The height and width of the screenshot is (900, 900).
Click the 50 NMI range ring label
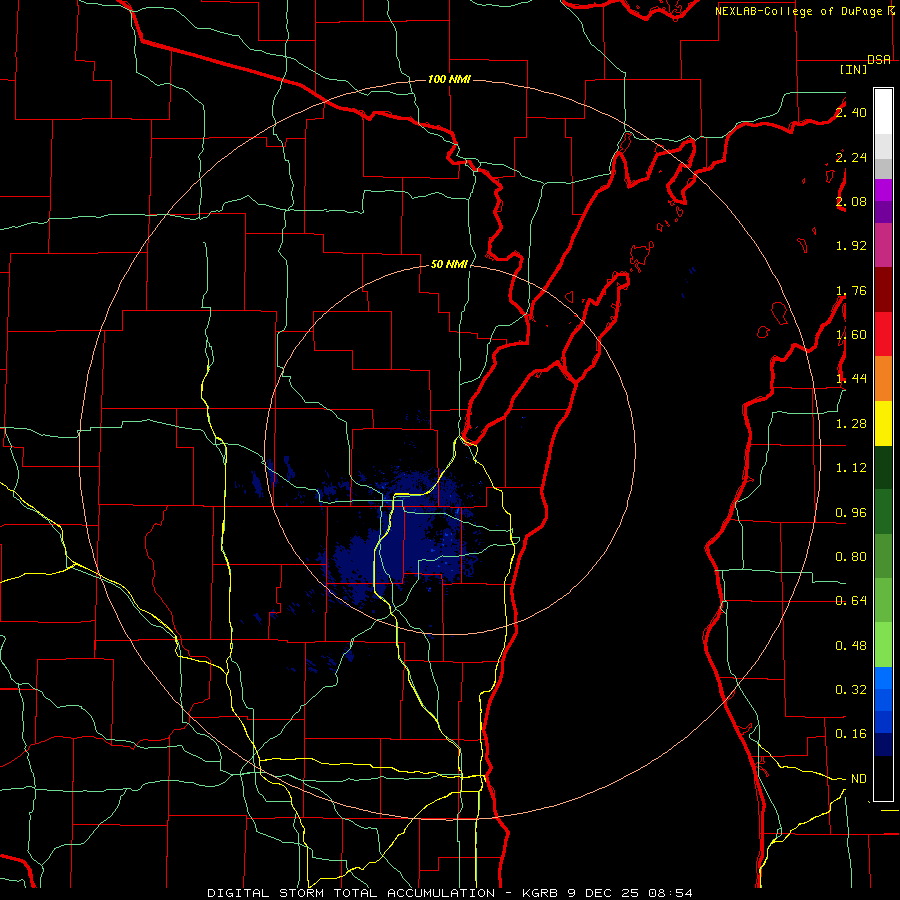449,264
